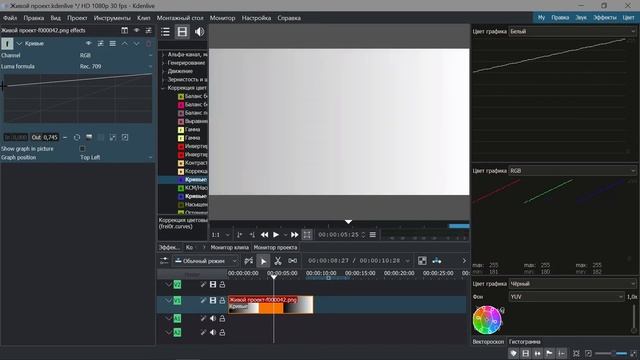Image resolution: width=640 pixels, height=360 pixels.
Task: Move the Кривые effect up
Action: (x=125, y=43)
